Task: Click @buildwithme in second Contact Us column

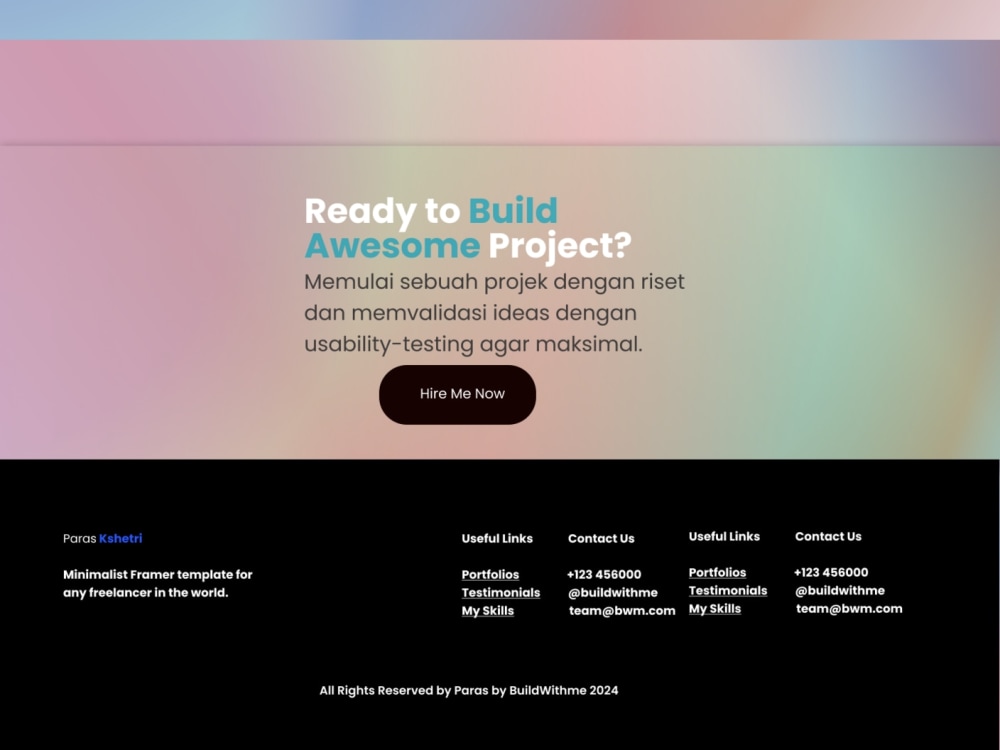Action: [840, 591]
